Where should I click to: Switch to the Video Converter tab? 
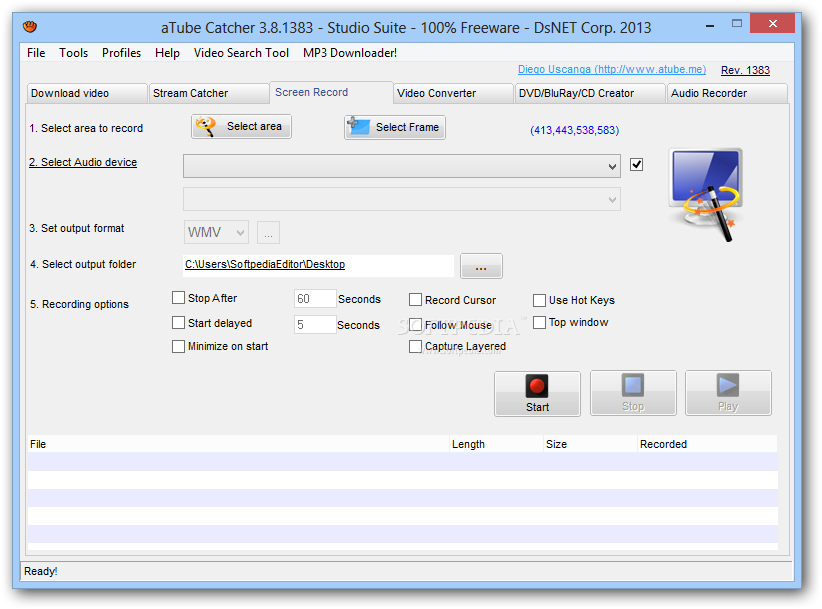(x=453, y=93)
